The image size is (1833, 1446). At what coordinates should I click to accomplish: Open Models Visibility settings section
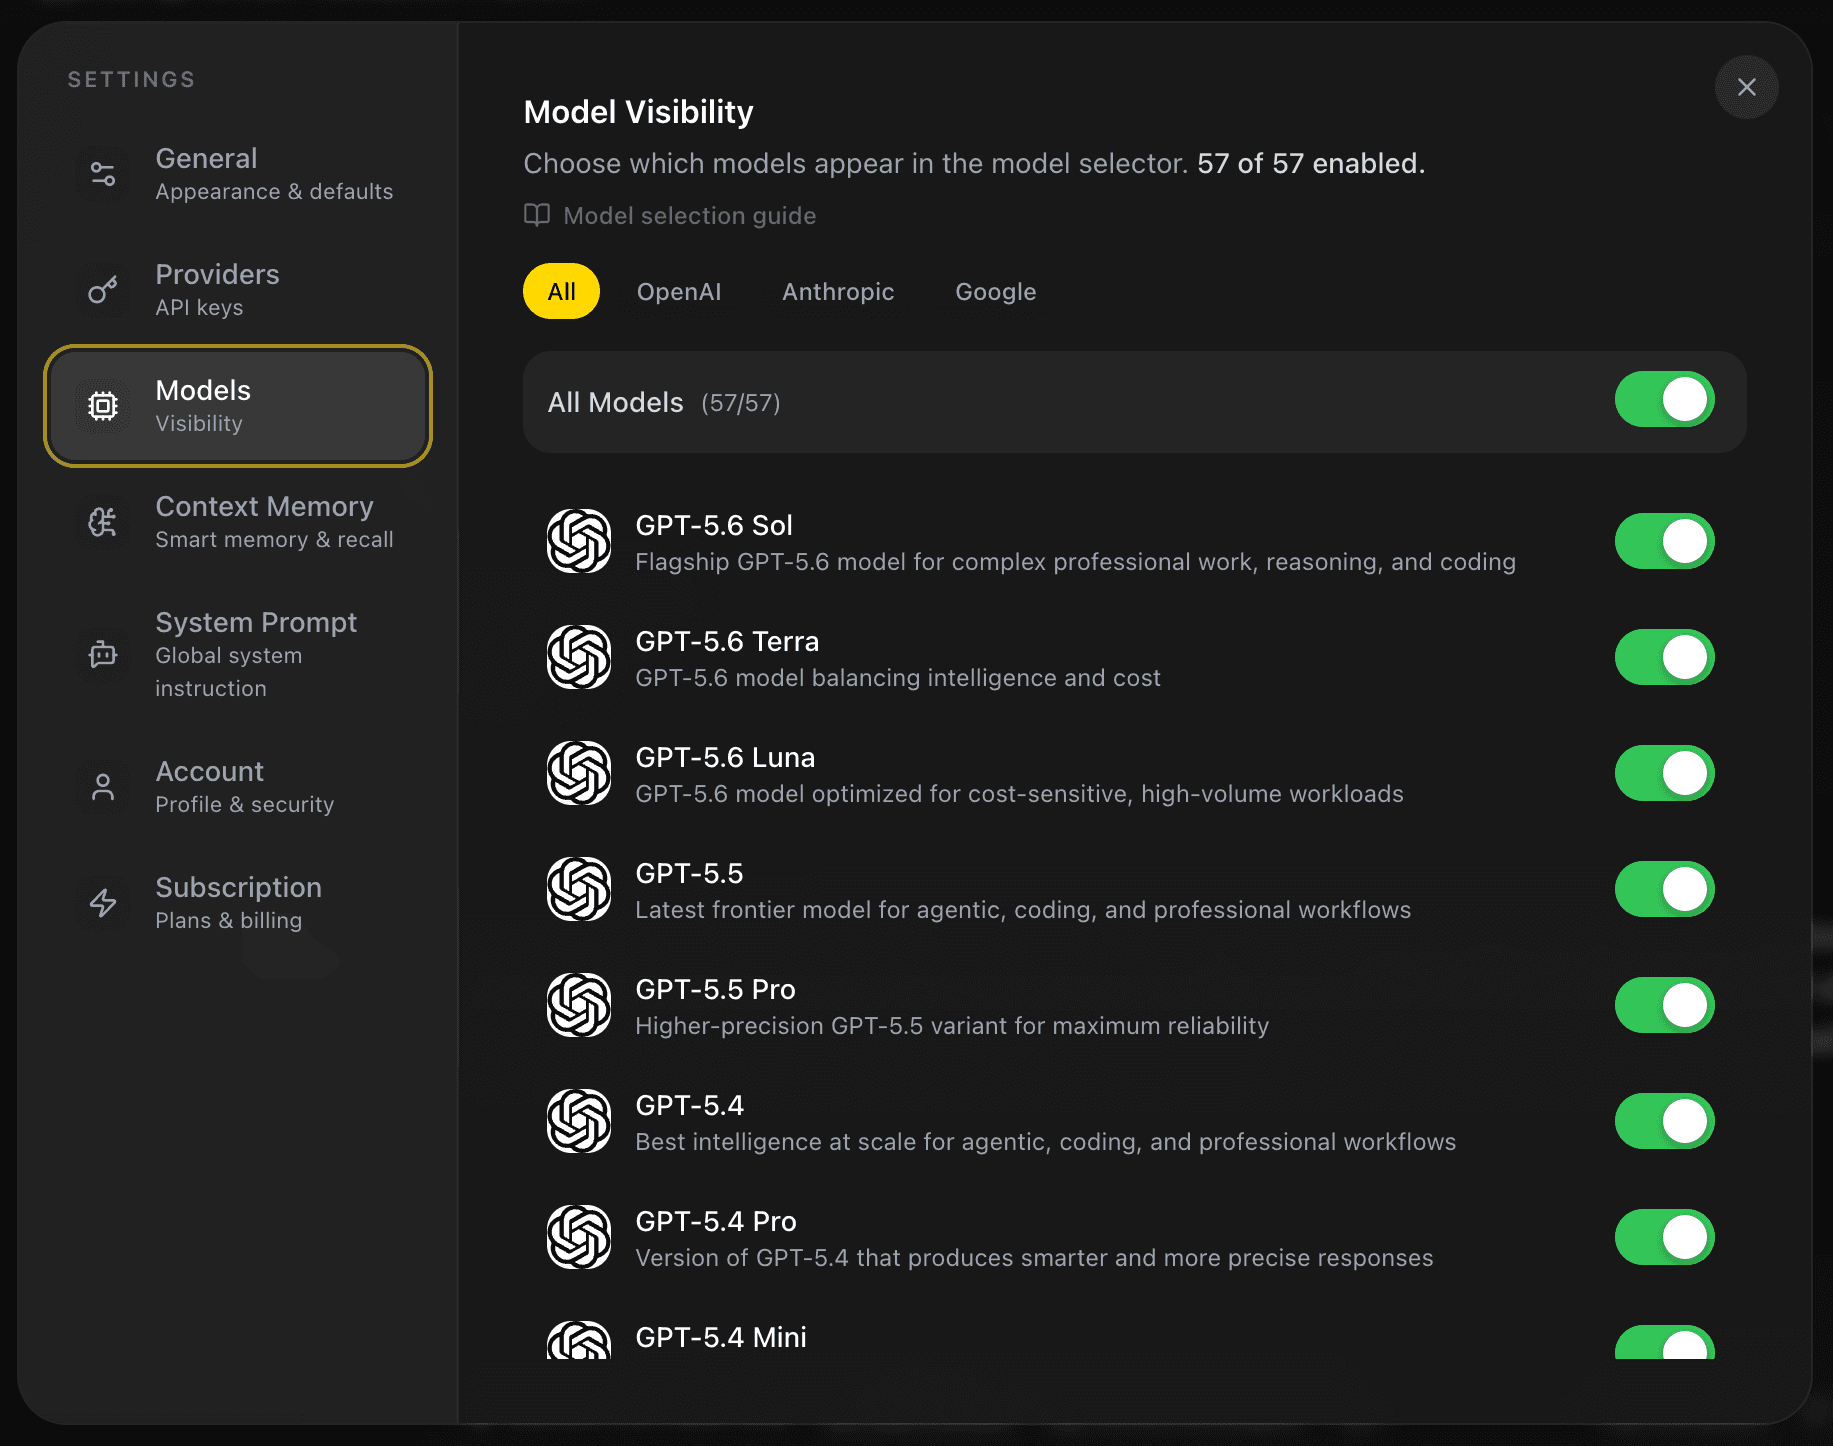coord(238,406)
